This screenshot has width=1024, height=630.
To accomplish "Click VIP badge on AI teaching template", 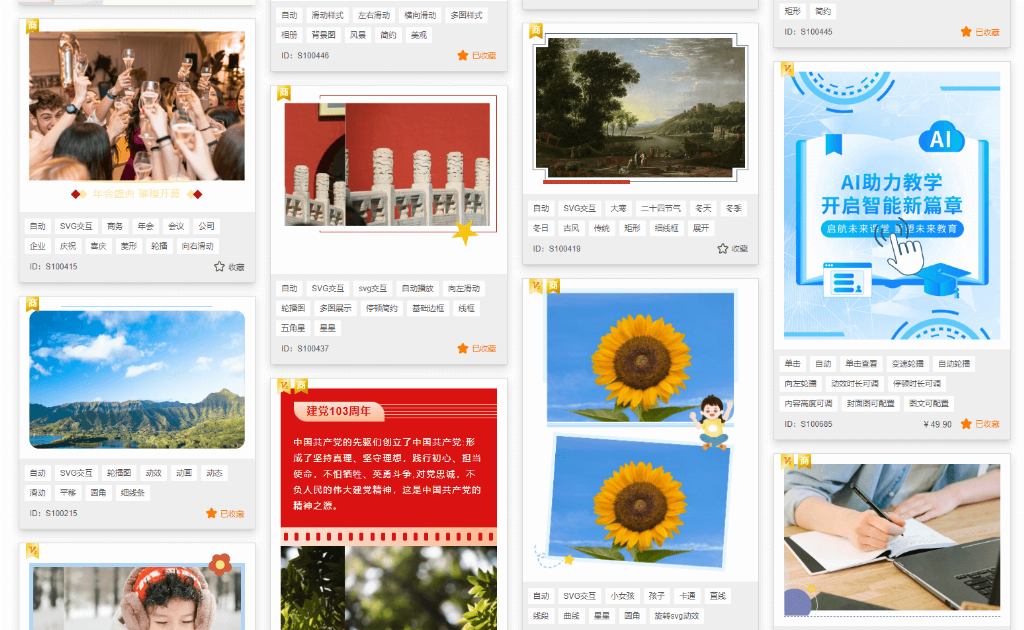I will click(x=787, y=69).
